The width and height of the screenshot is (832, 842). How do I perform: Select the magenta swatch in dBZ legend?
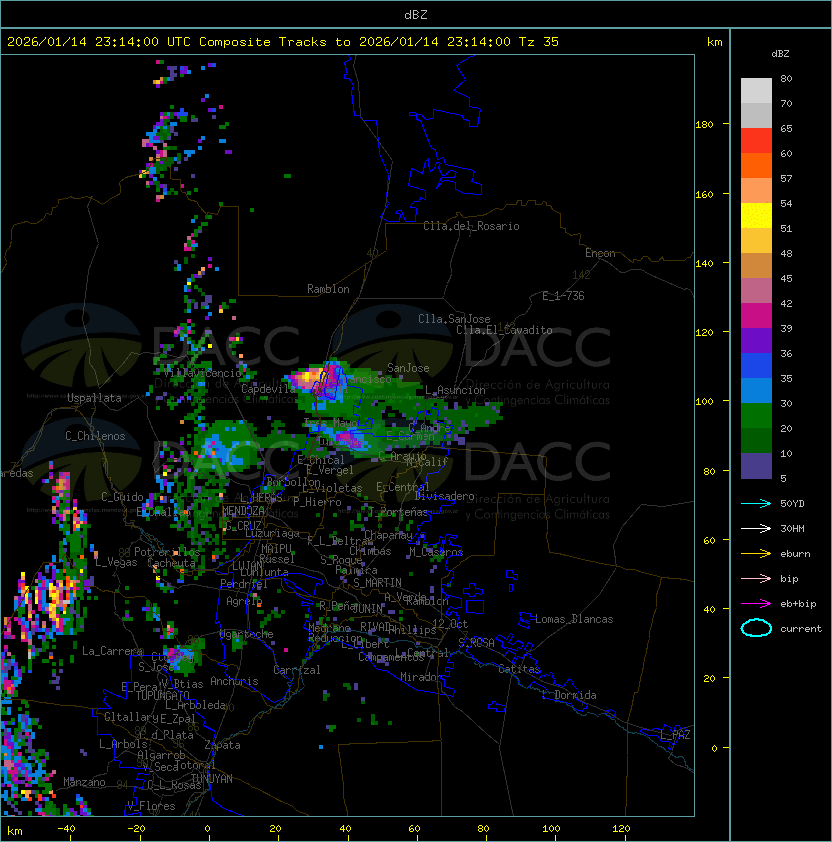(x=756, y=316)
